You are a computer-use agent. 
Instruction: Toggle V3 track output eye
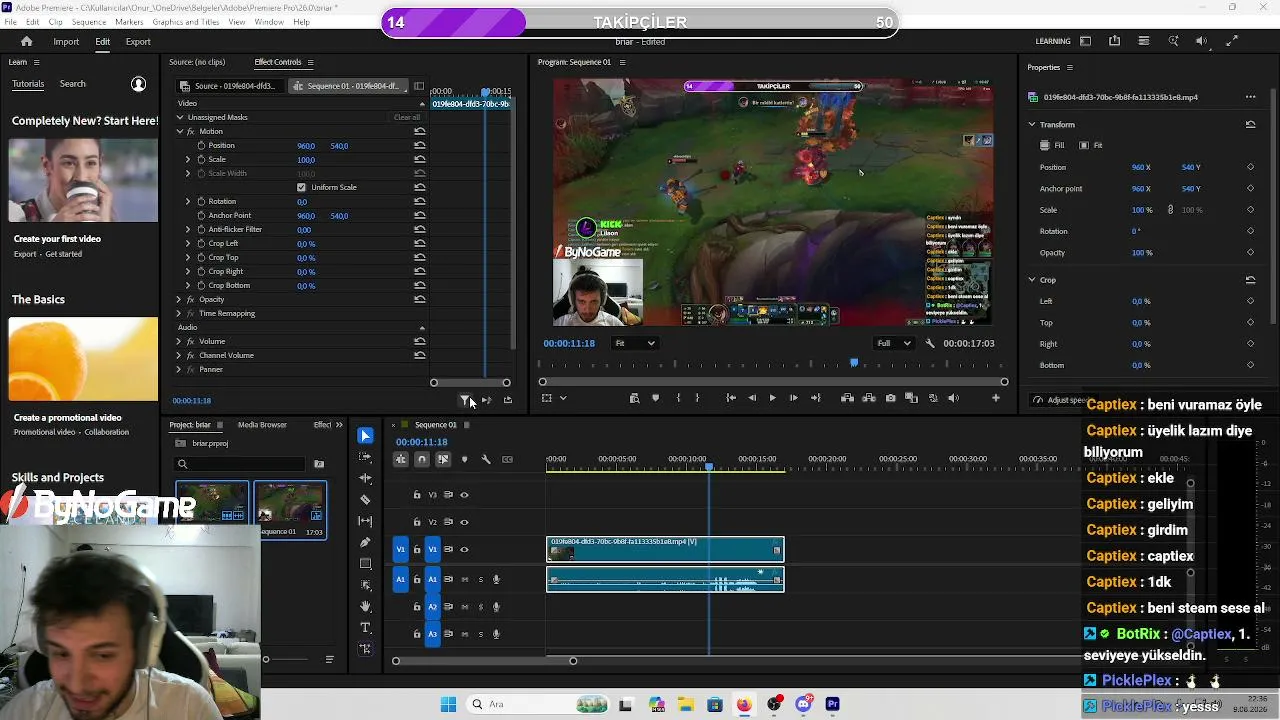point(464,495)
